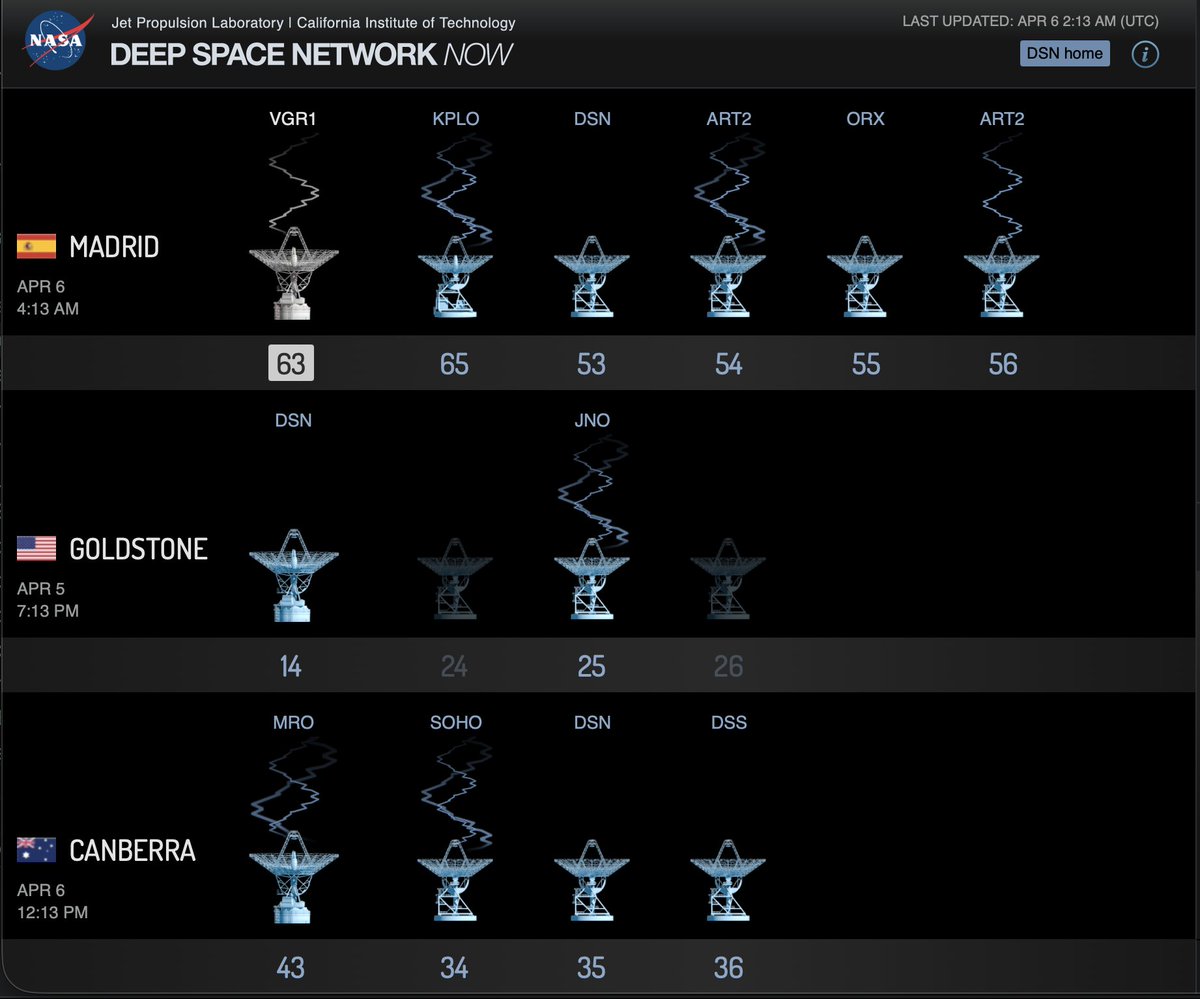Screen dimensions: 1200x999
Task: Select dimmed Goldstone dish 24
Action: click(454, 578)
